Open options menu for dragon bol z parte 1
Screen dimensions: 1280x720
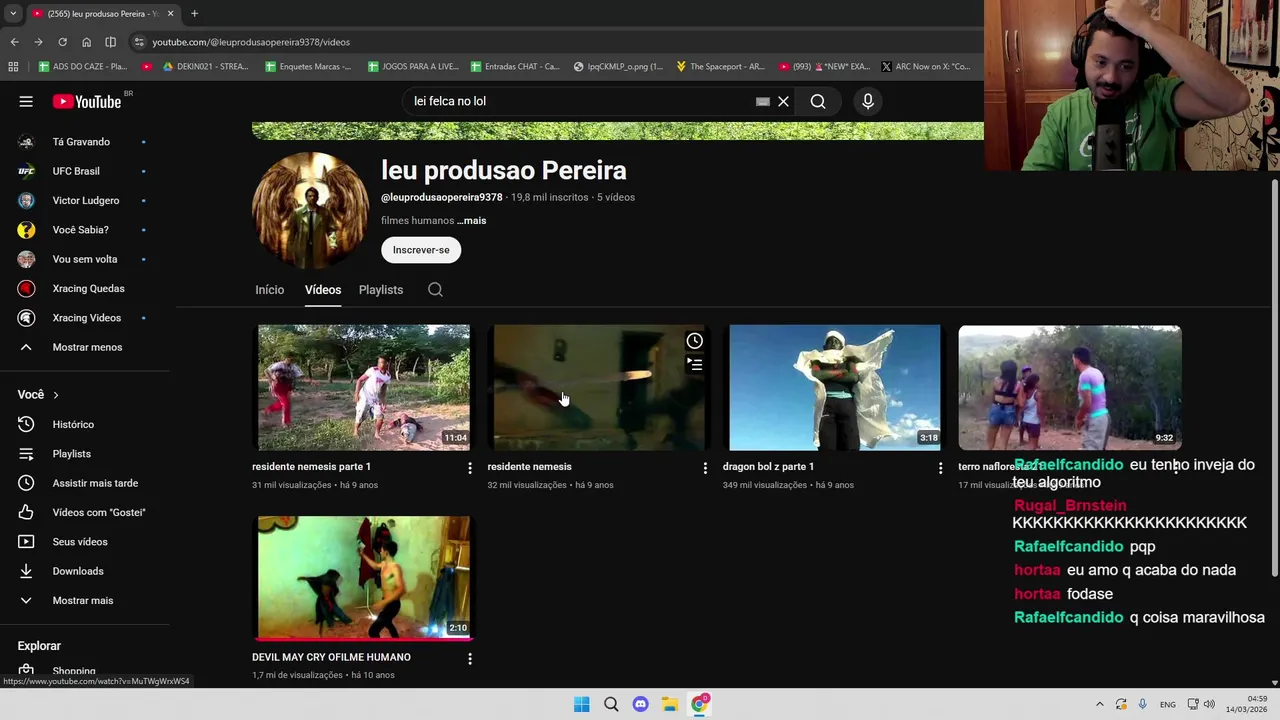[x=940, y=468]
